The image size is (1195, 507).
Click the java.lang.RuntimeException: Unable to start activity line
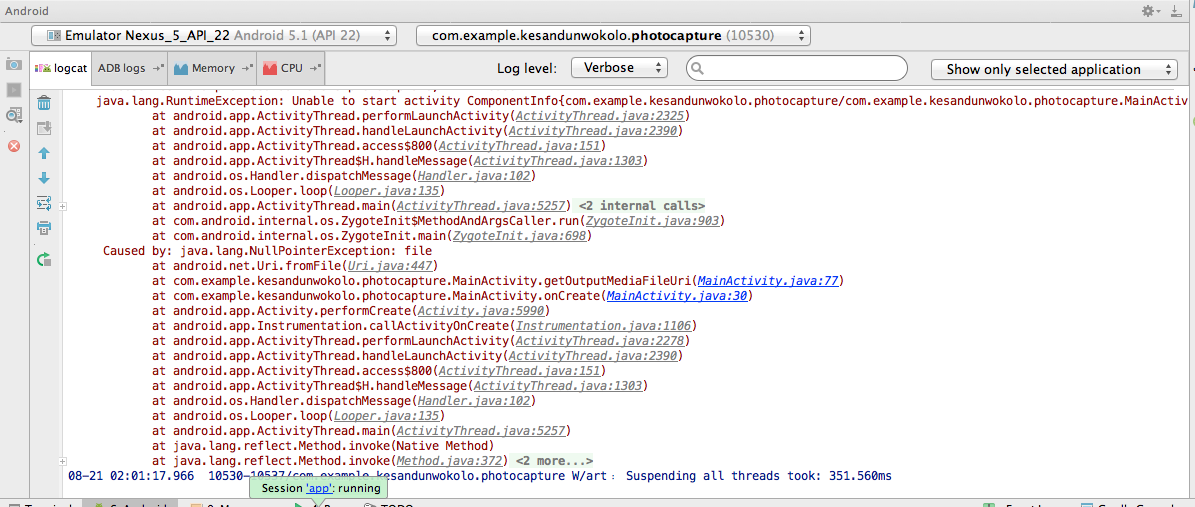click(640, 101)
